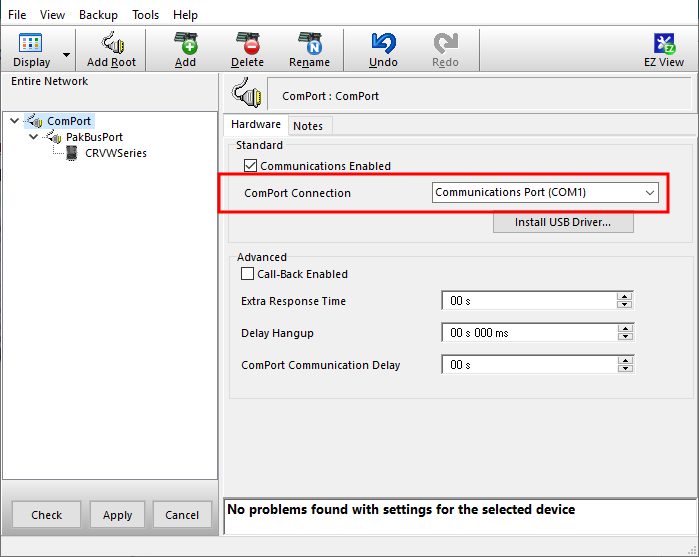Click the Display toolbar icon
Image resolution: width=699 pixels, height=557 pixels.
click(x=31, y=44)
